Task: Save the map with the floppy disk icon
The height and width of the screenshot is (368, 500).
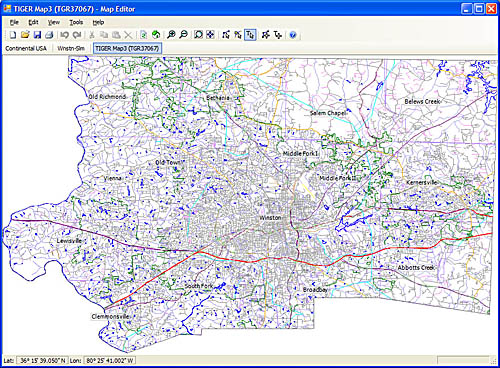Action: 37,35
